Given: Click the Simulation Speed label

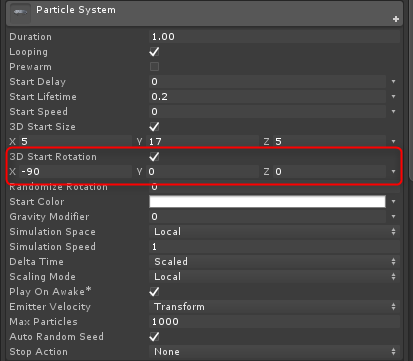Looking at the screenshot, I should pyautogui.click(x=53, y=247).
